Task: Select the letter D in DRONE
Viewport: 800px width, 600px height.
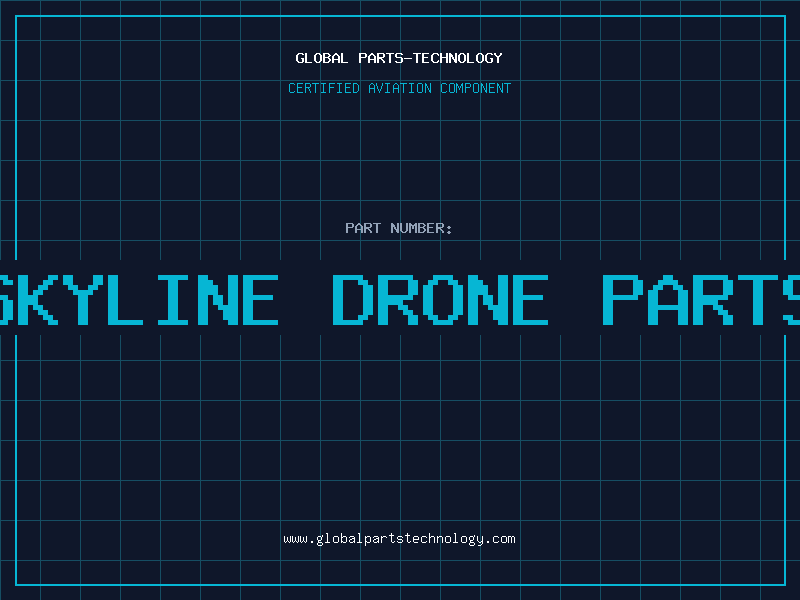Action: coord(351,299)
